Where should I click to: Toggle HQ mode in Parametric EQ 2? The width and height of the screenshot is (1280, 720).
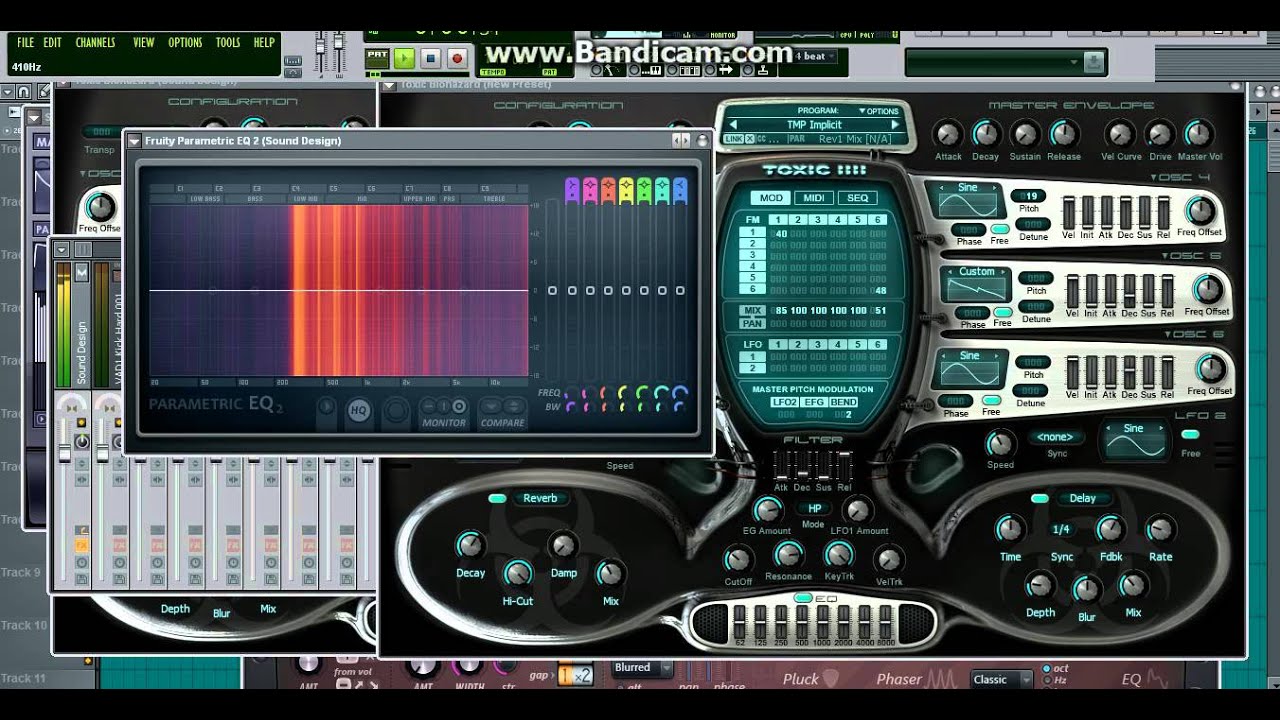(359, 410)
